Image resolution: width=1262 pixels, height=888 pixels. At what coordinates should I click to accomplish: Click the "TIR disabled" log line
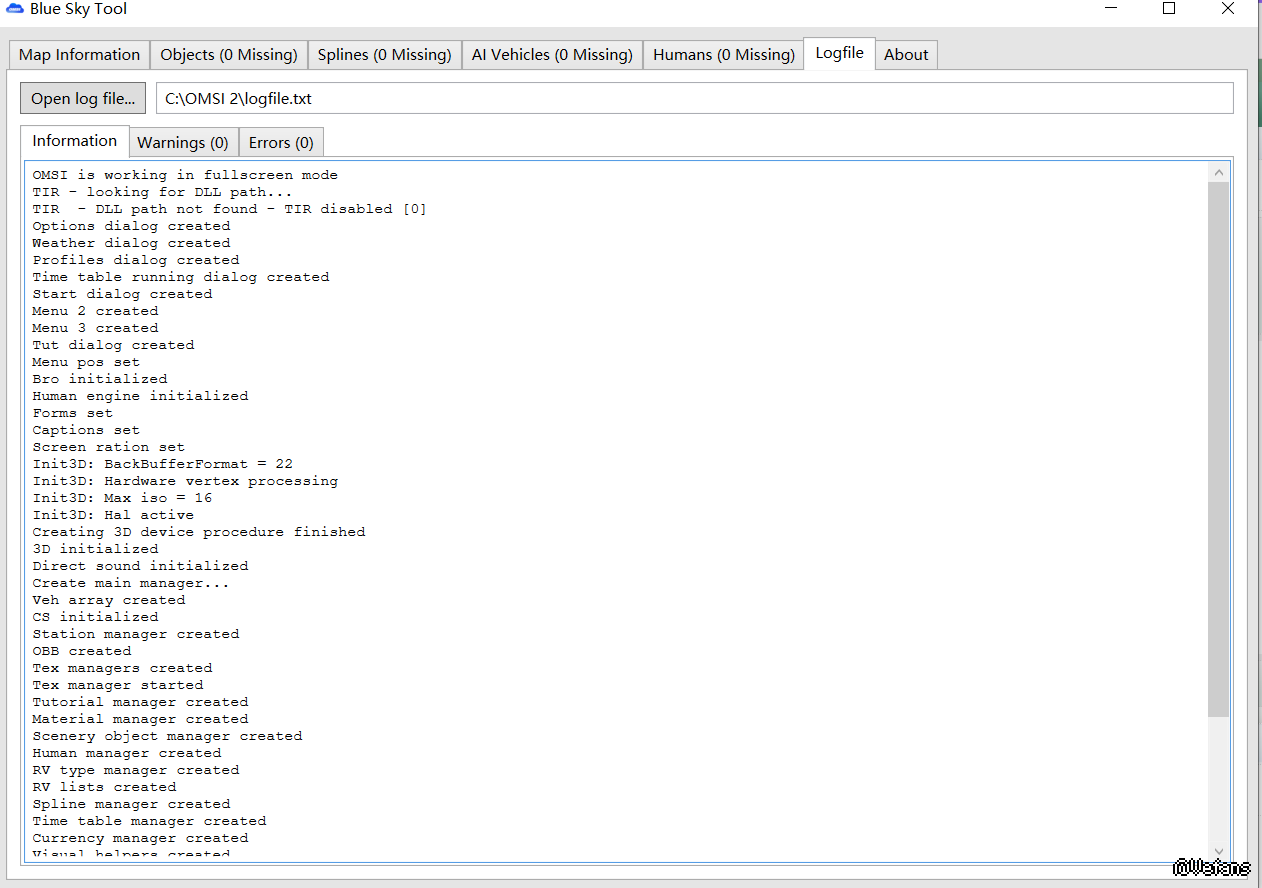(x=229, y=209)
